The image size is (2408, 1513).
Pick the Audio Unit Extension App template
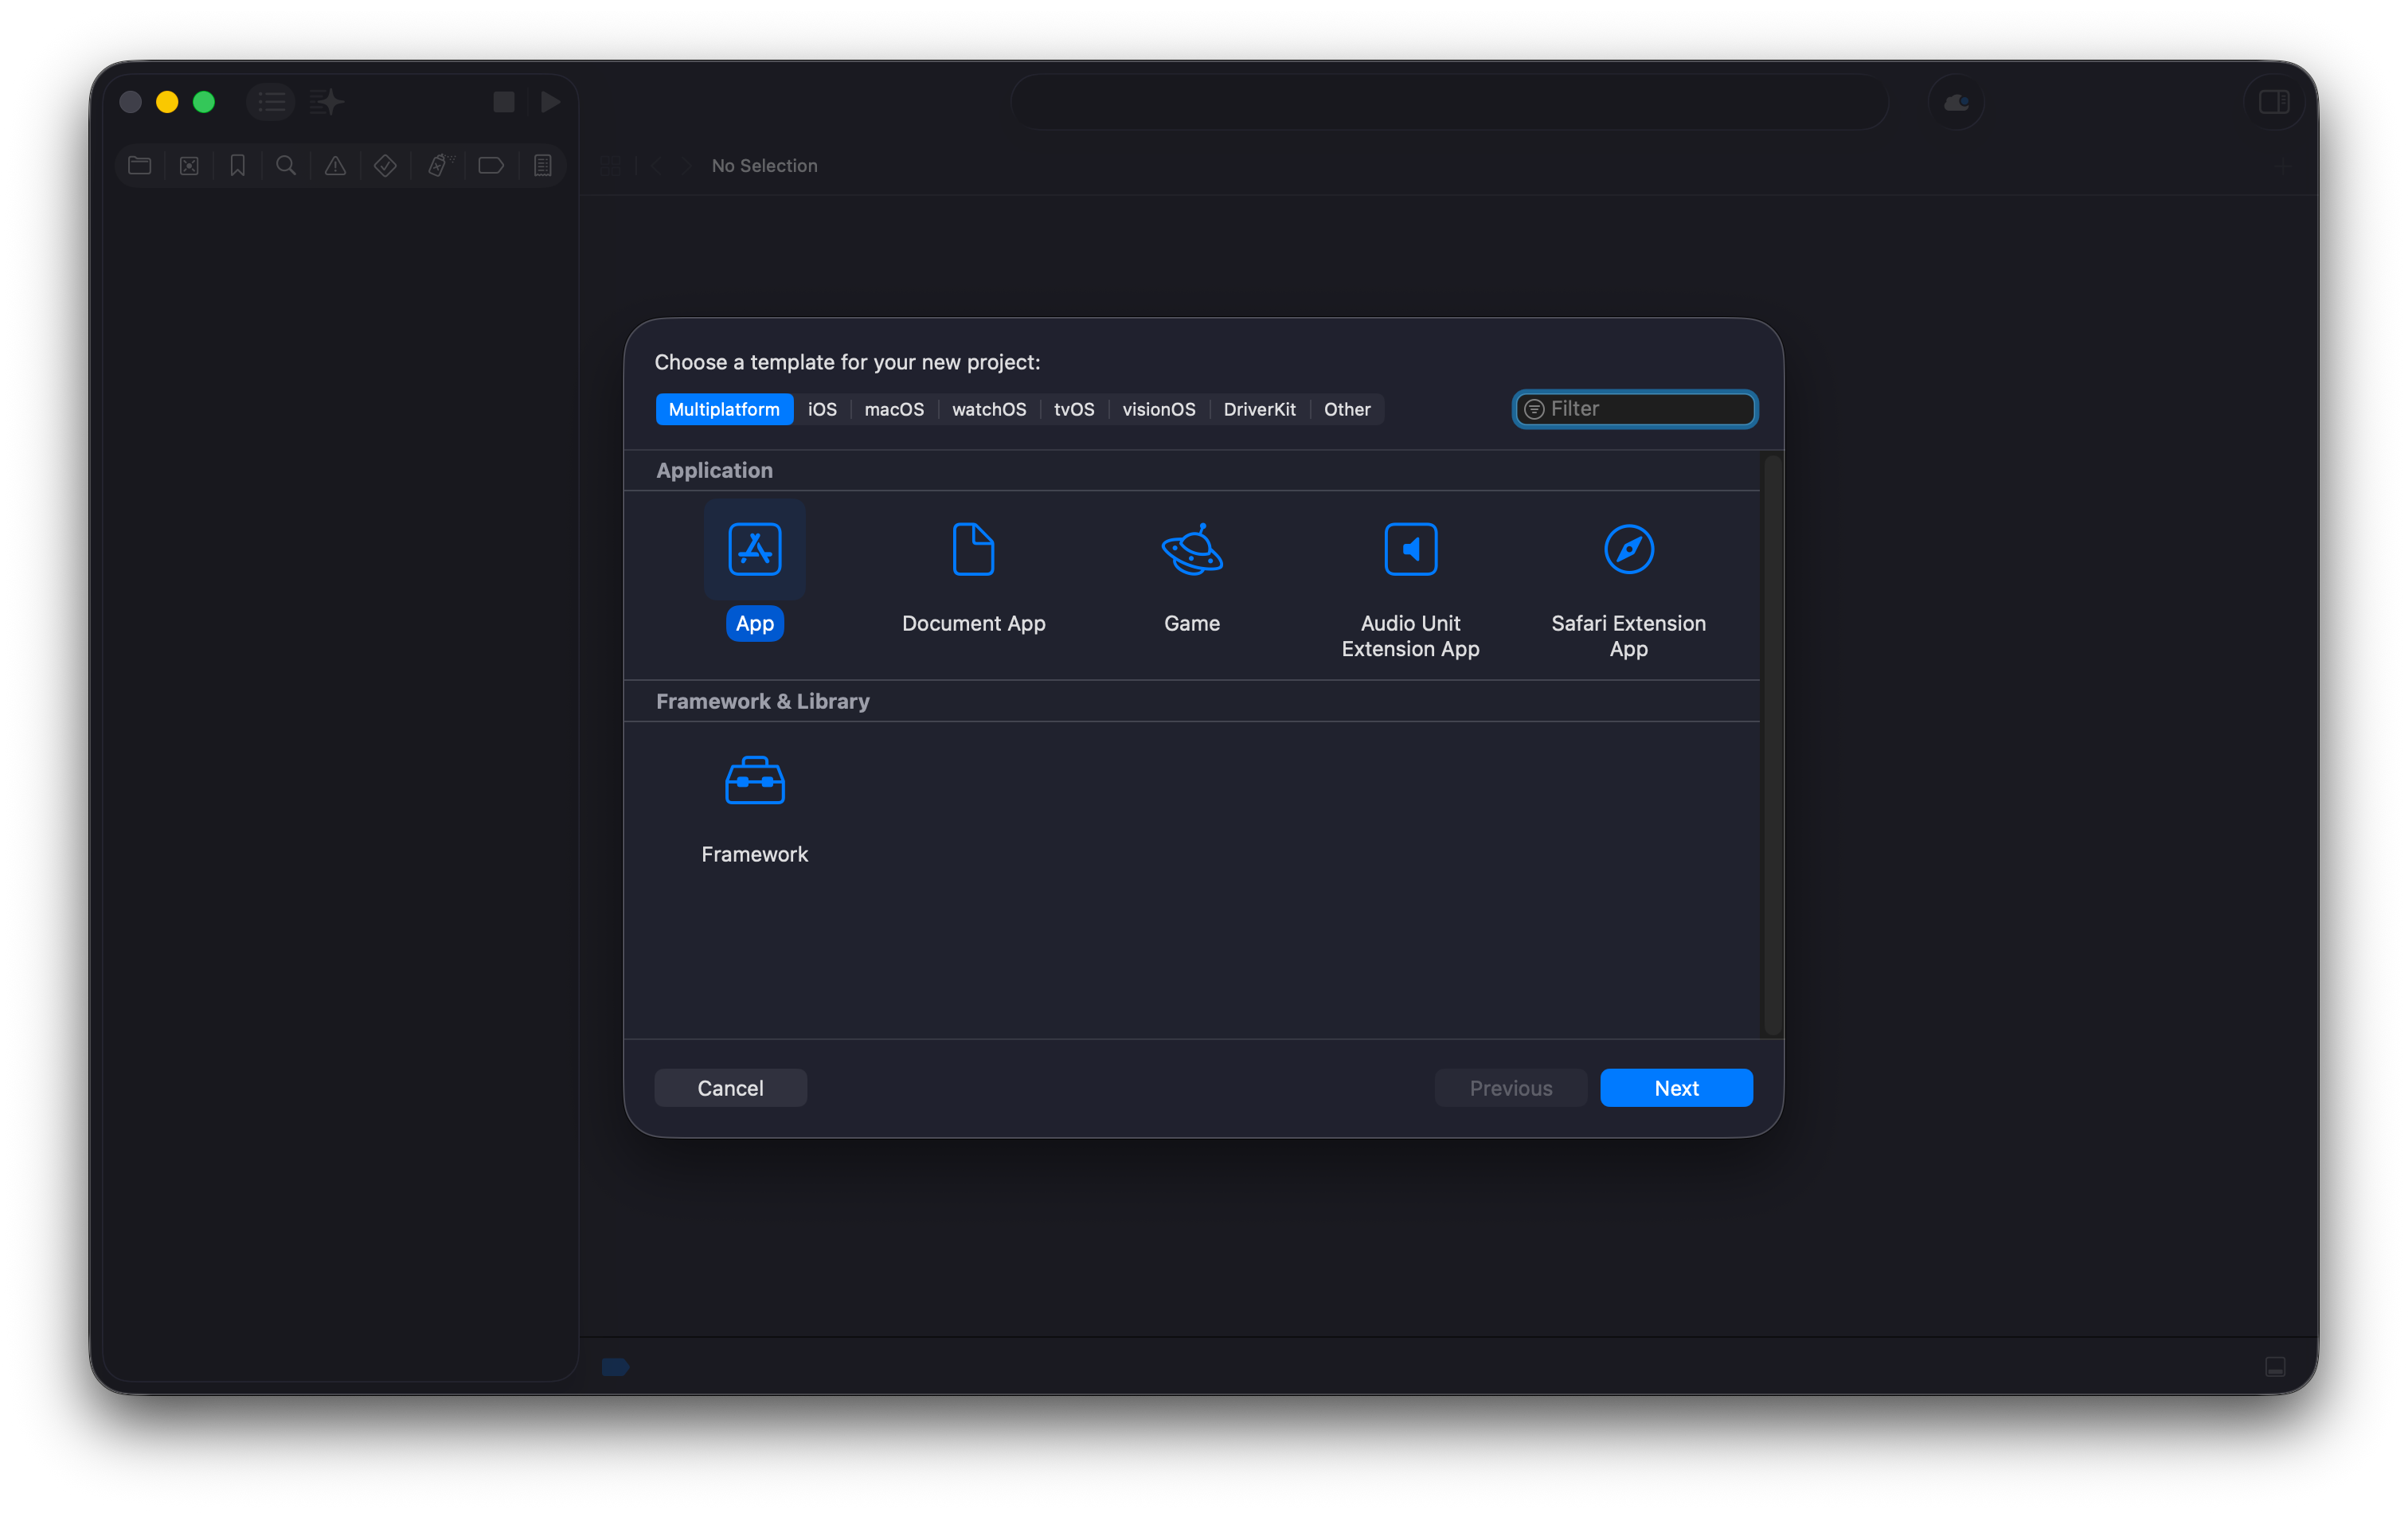click(x=1410, y=549)
